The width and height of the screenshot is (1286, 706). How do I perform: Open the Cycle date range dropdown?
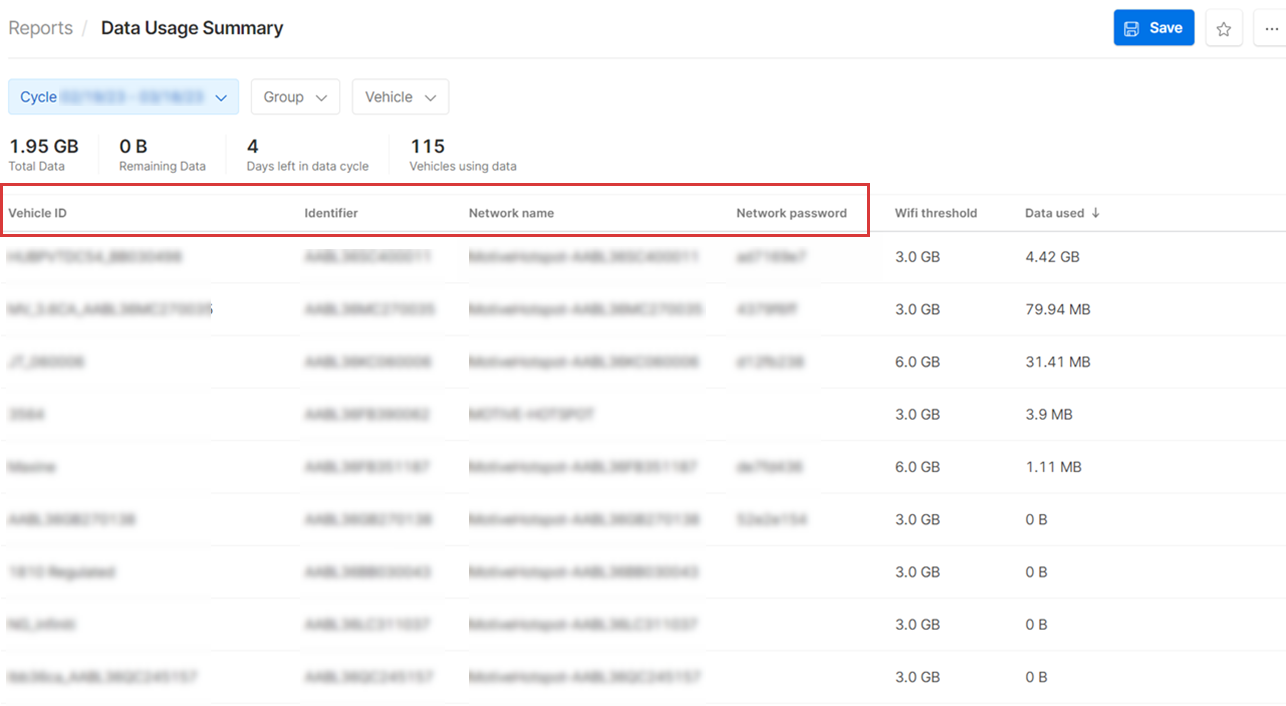[123, 97]
